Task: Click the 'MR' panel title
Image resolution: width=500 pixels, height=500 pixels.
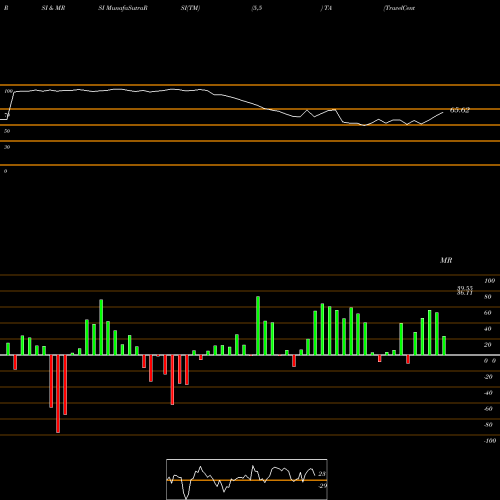Action: click(x=446, y=260)
